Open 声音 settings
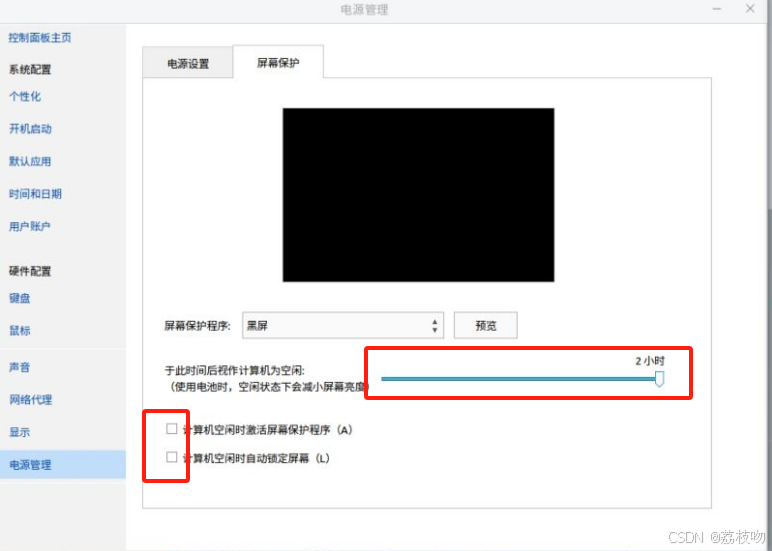This screenshot has width=772, height=551. coord(20,367)
